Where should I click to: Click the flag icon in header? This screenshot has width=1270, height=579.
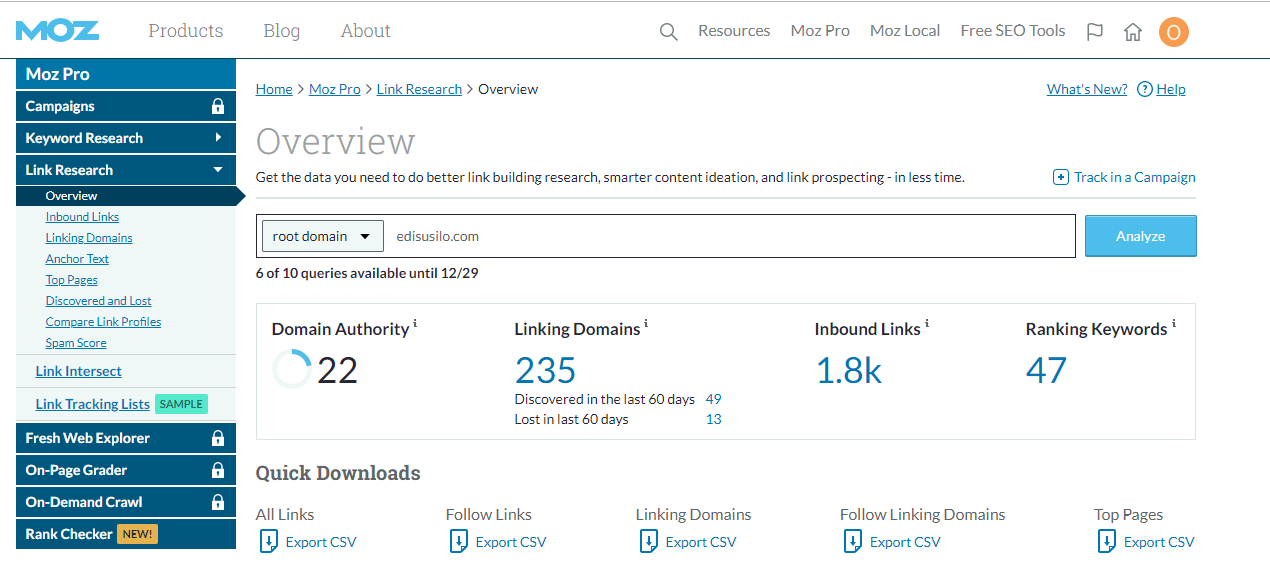[x=1095, y=32]
